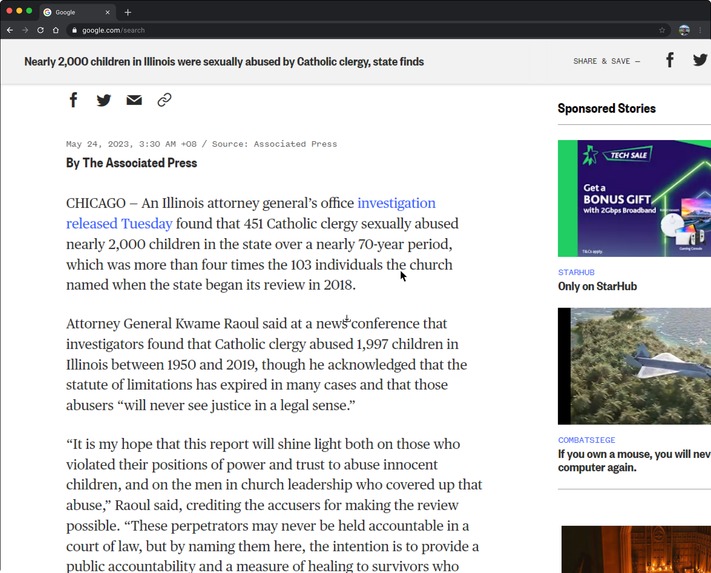711x573 pixels.
Task: Share article on Twitter below header
Action: click(104, 100)
